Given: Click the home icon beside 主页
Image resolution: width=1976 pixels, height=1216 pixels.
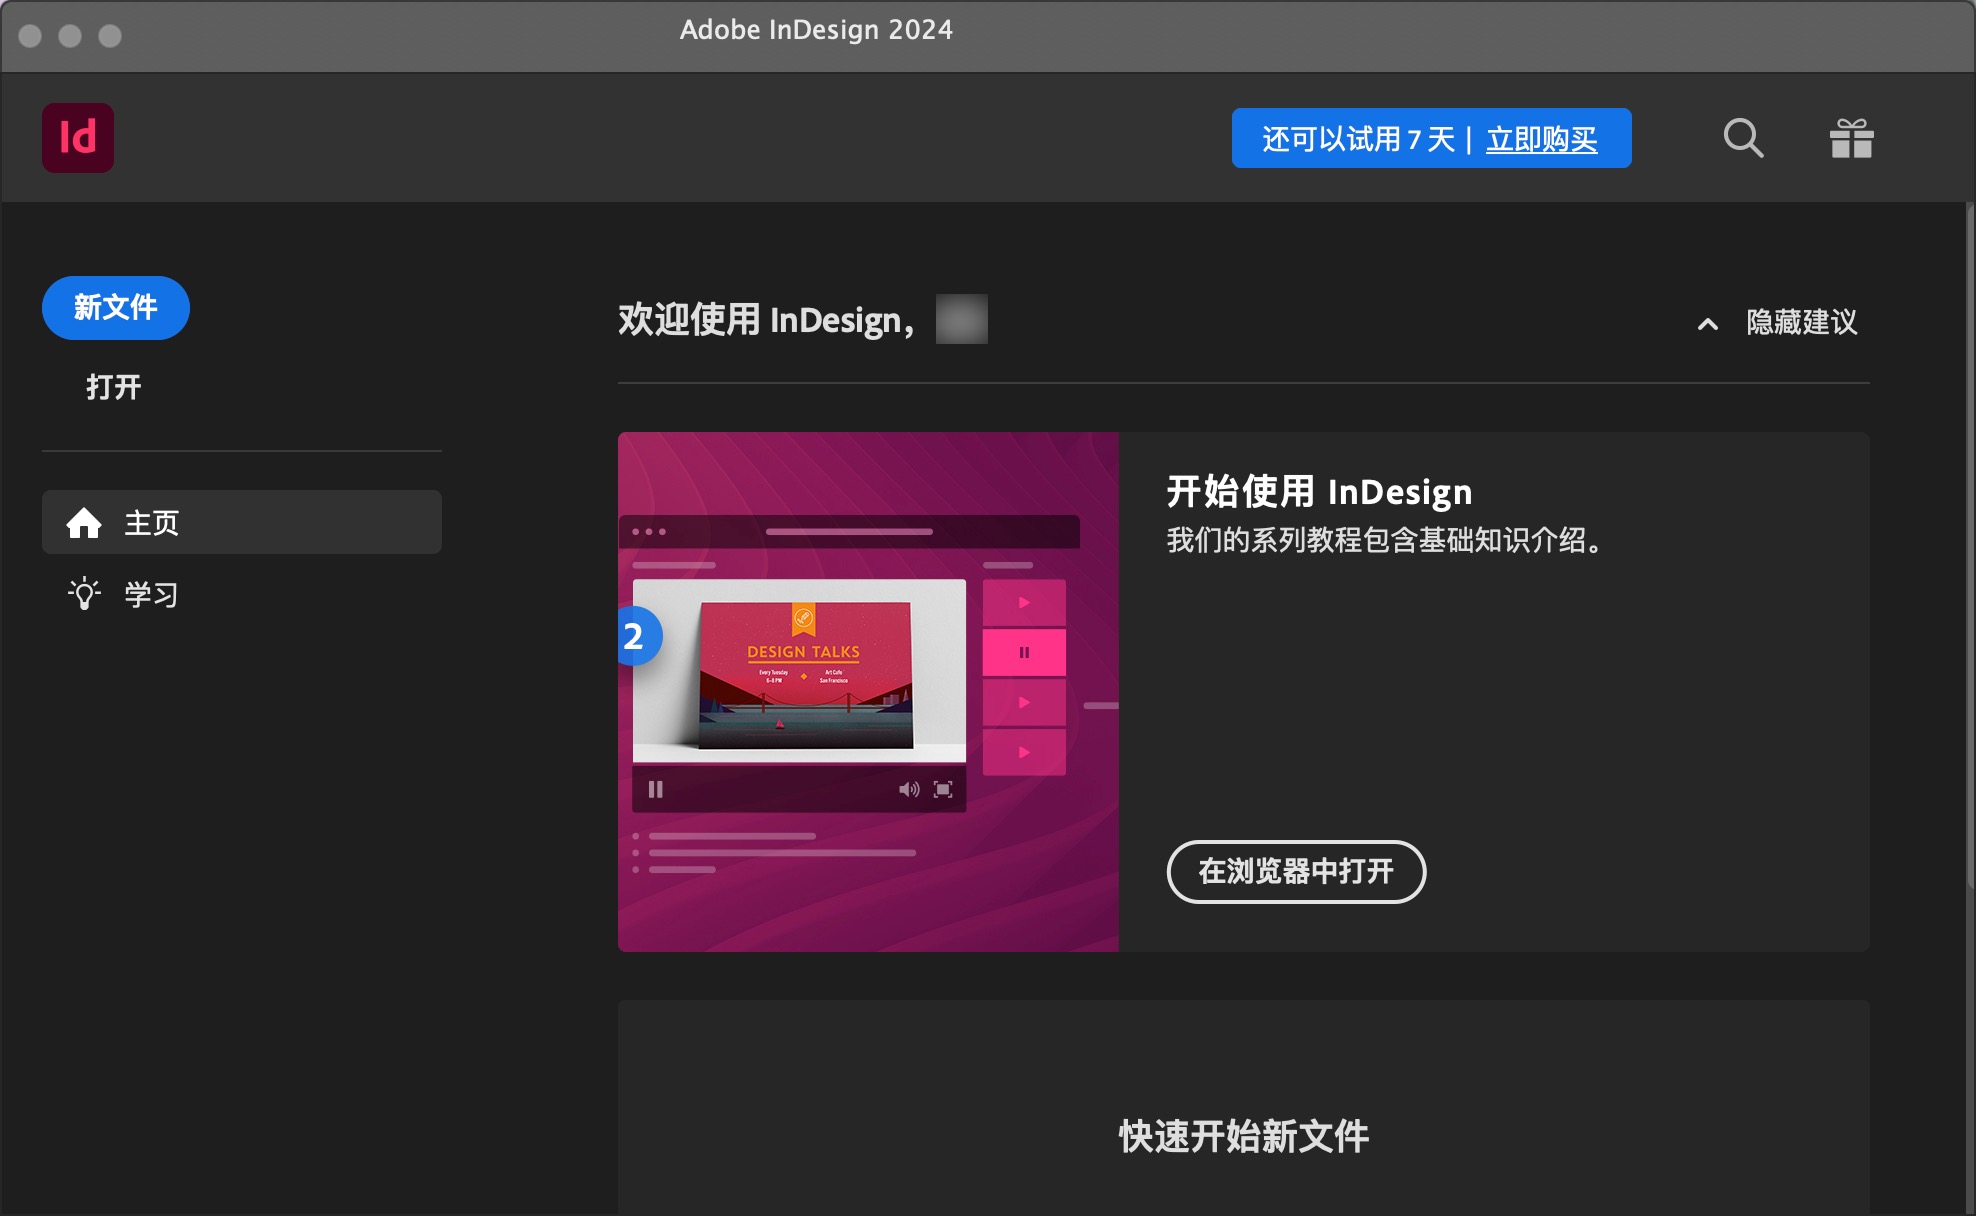Looking at the screenshot, I should [x=84, y=522].
